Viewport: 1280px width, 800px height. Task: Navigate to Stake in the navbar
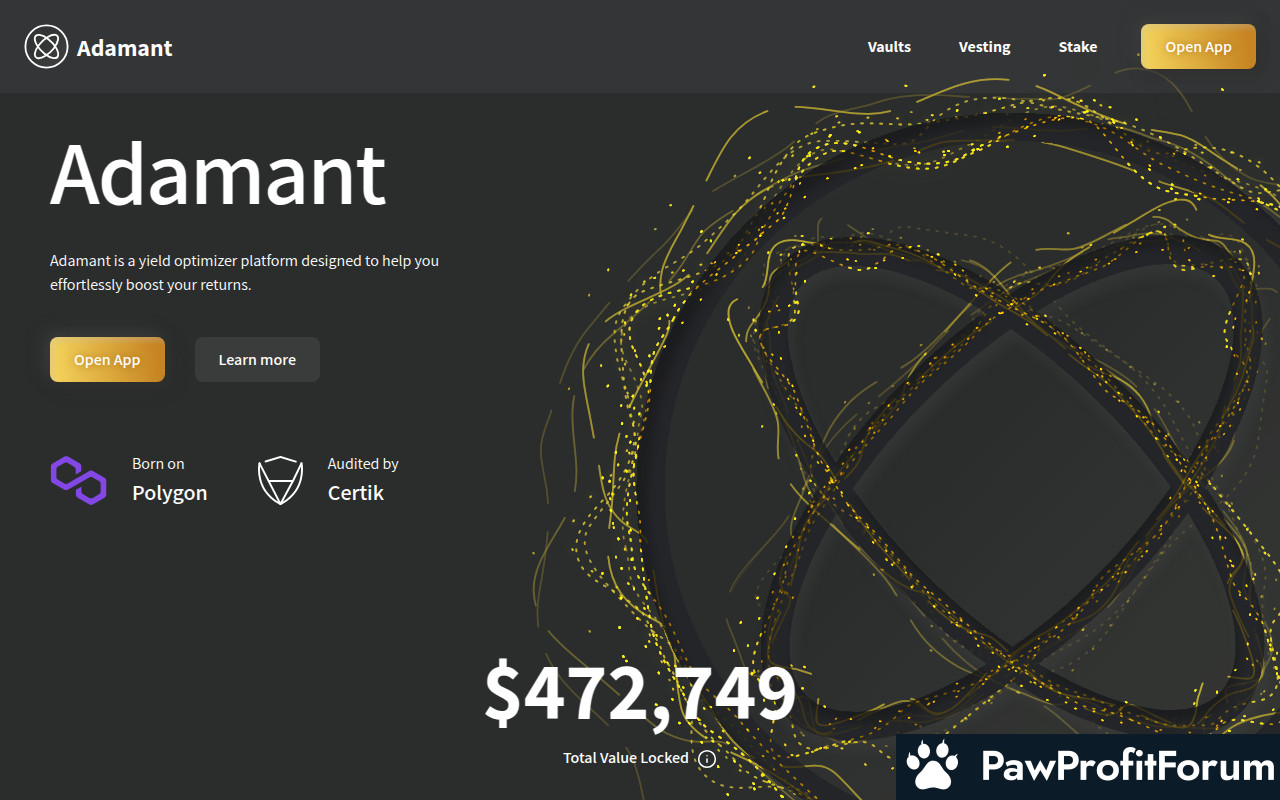(x=1077, y=47)
